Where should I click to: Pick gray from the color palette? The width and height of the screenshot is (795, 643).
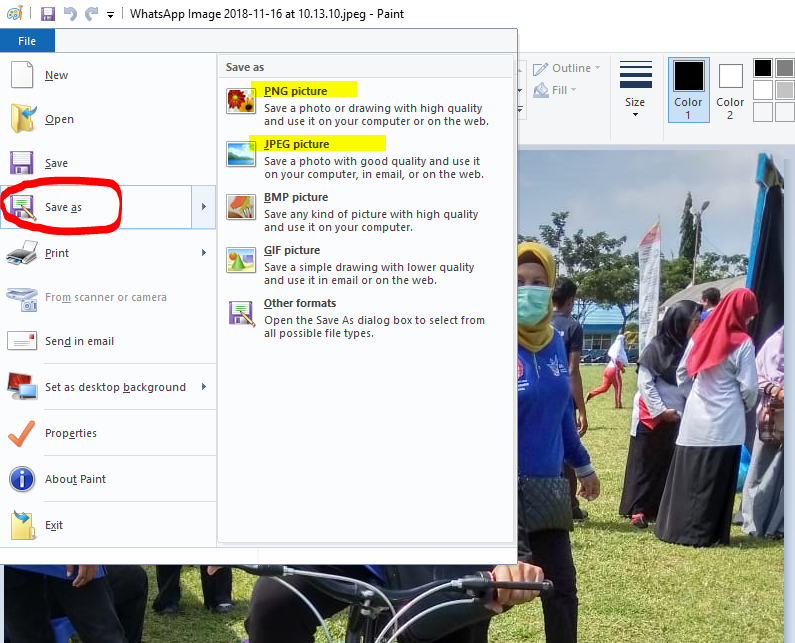[785, 68]
